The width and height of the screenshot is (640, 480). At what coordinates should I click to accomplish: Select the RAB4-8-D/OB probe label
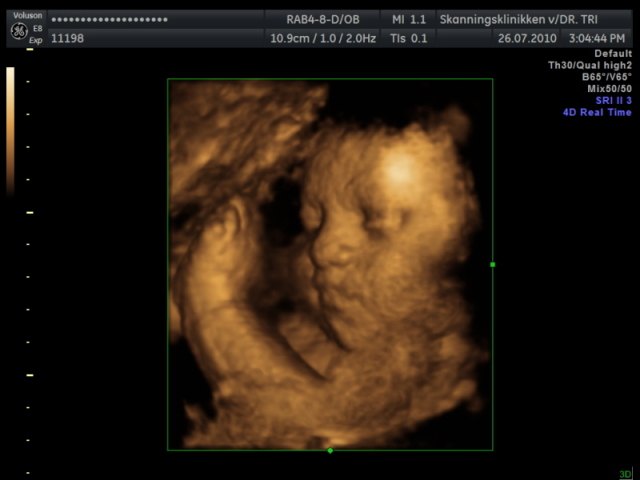[x=321, y=19]
